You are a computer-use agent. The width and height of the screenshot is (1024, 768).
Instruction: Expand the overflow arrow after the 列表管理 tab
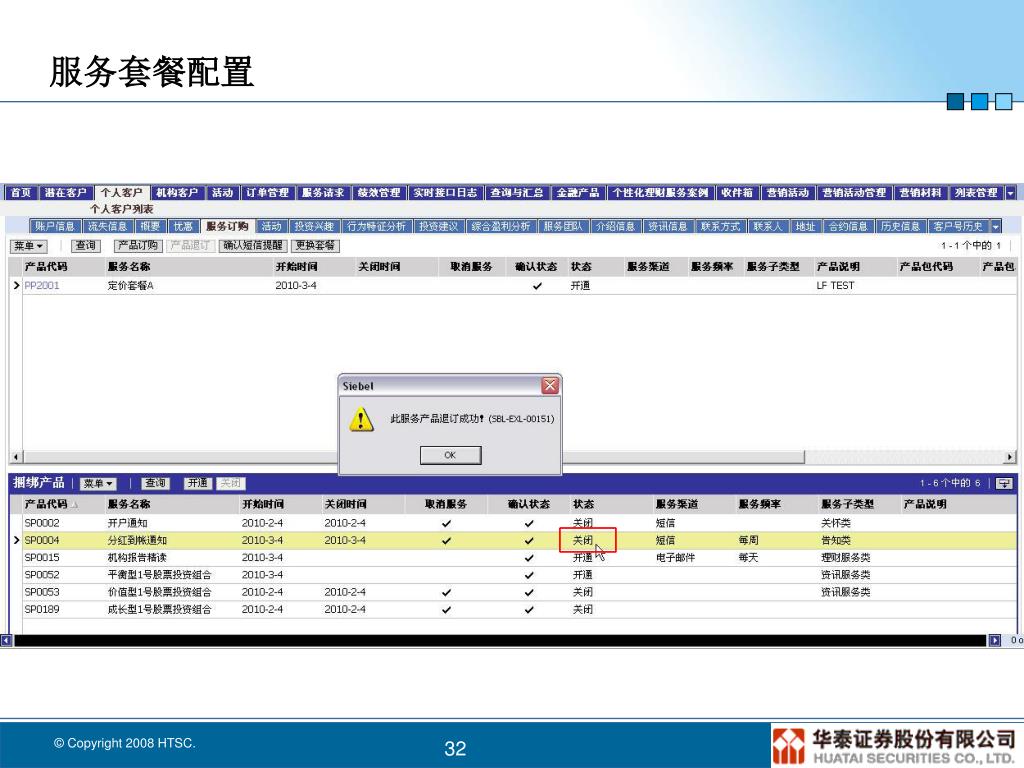1010,193
